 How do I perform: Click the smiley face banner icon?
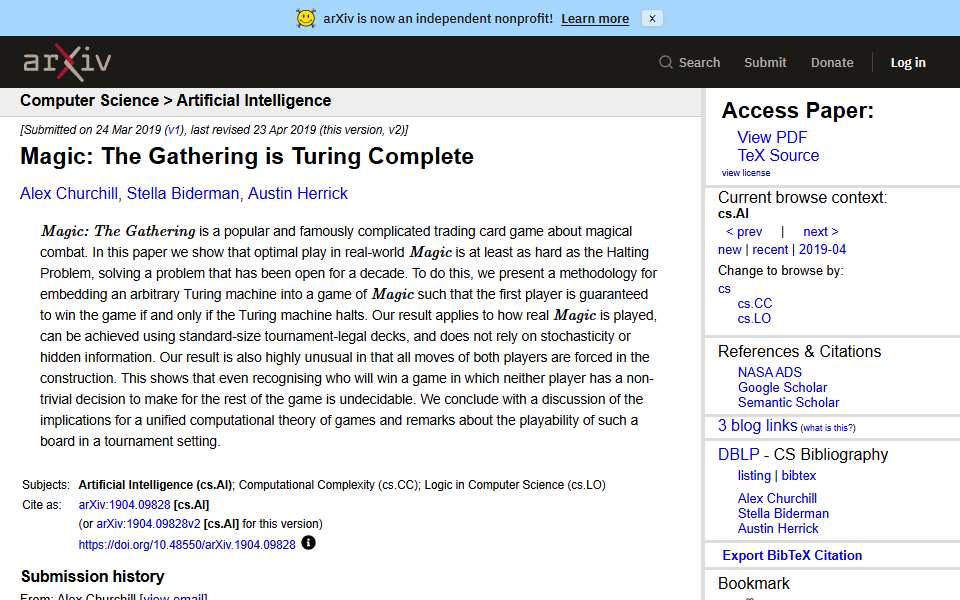pyautogui.click(x=306, y=18)
